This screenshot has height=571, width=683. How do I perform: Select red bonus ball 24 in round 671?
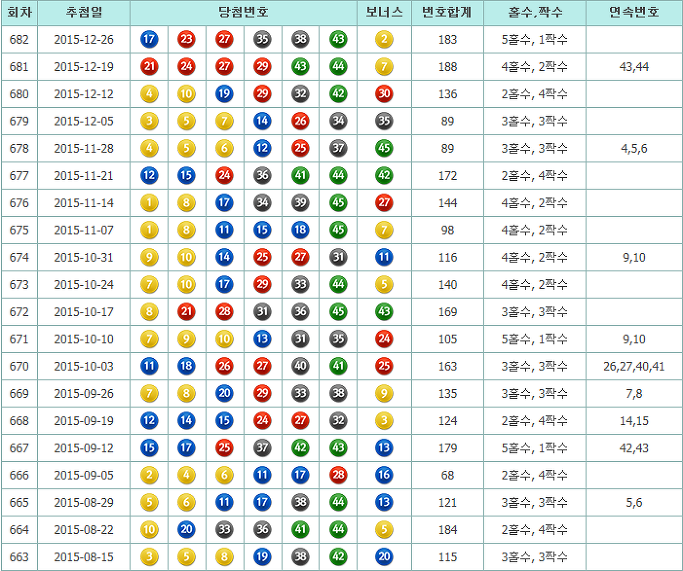point(384,339)
